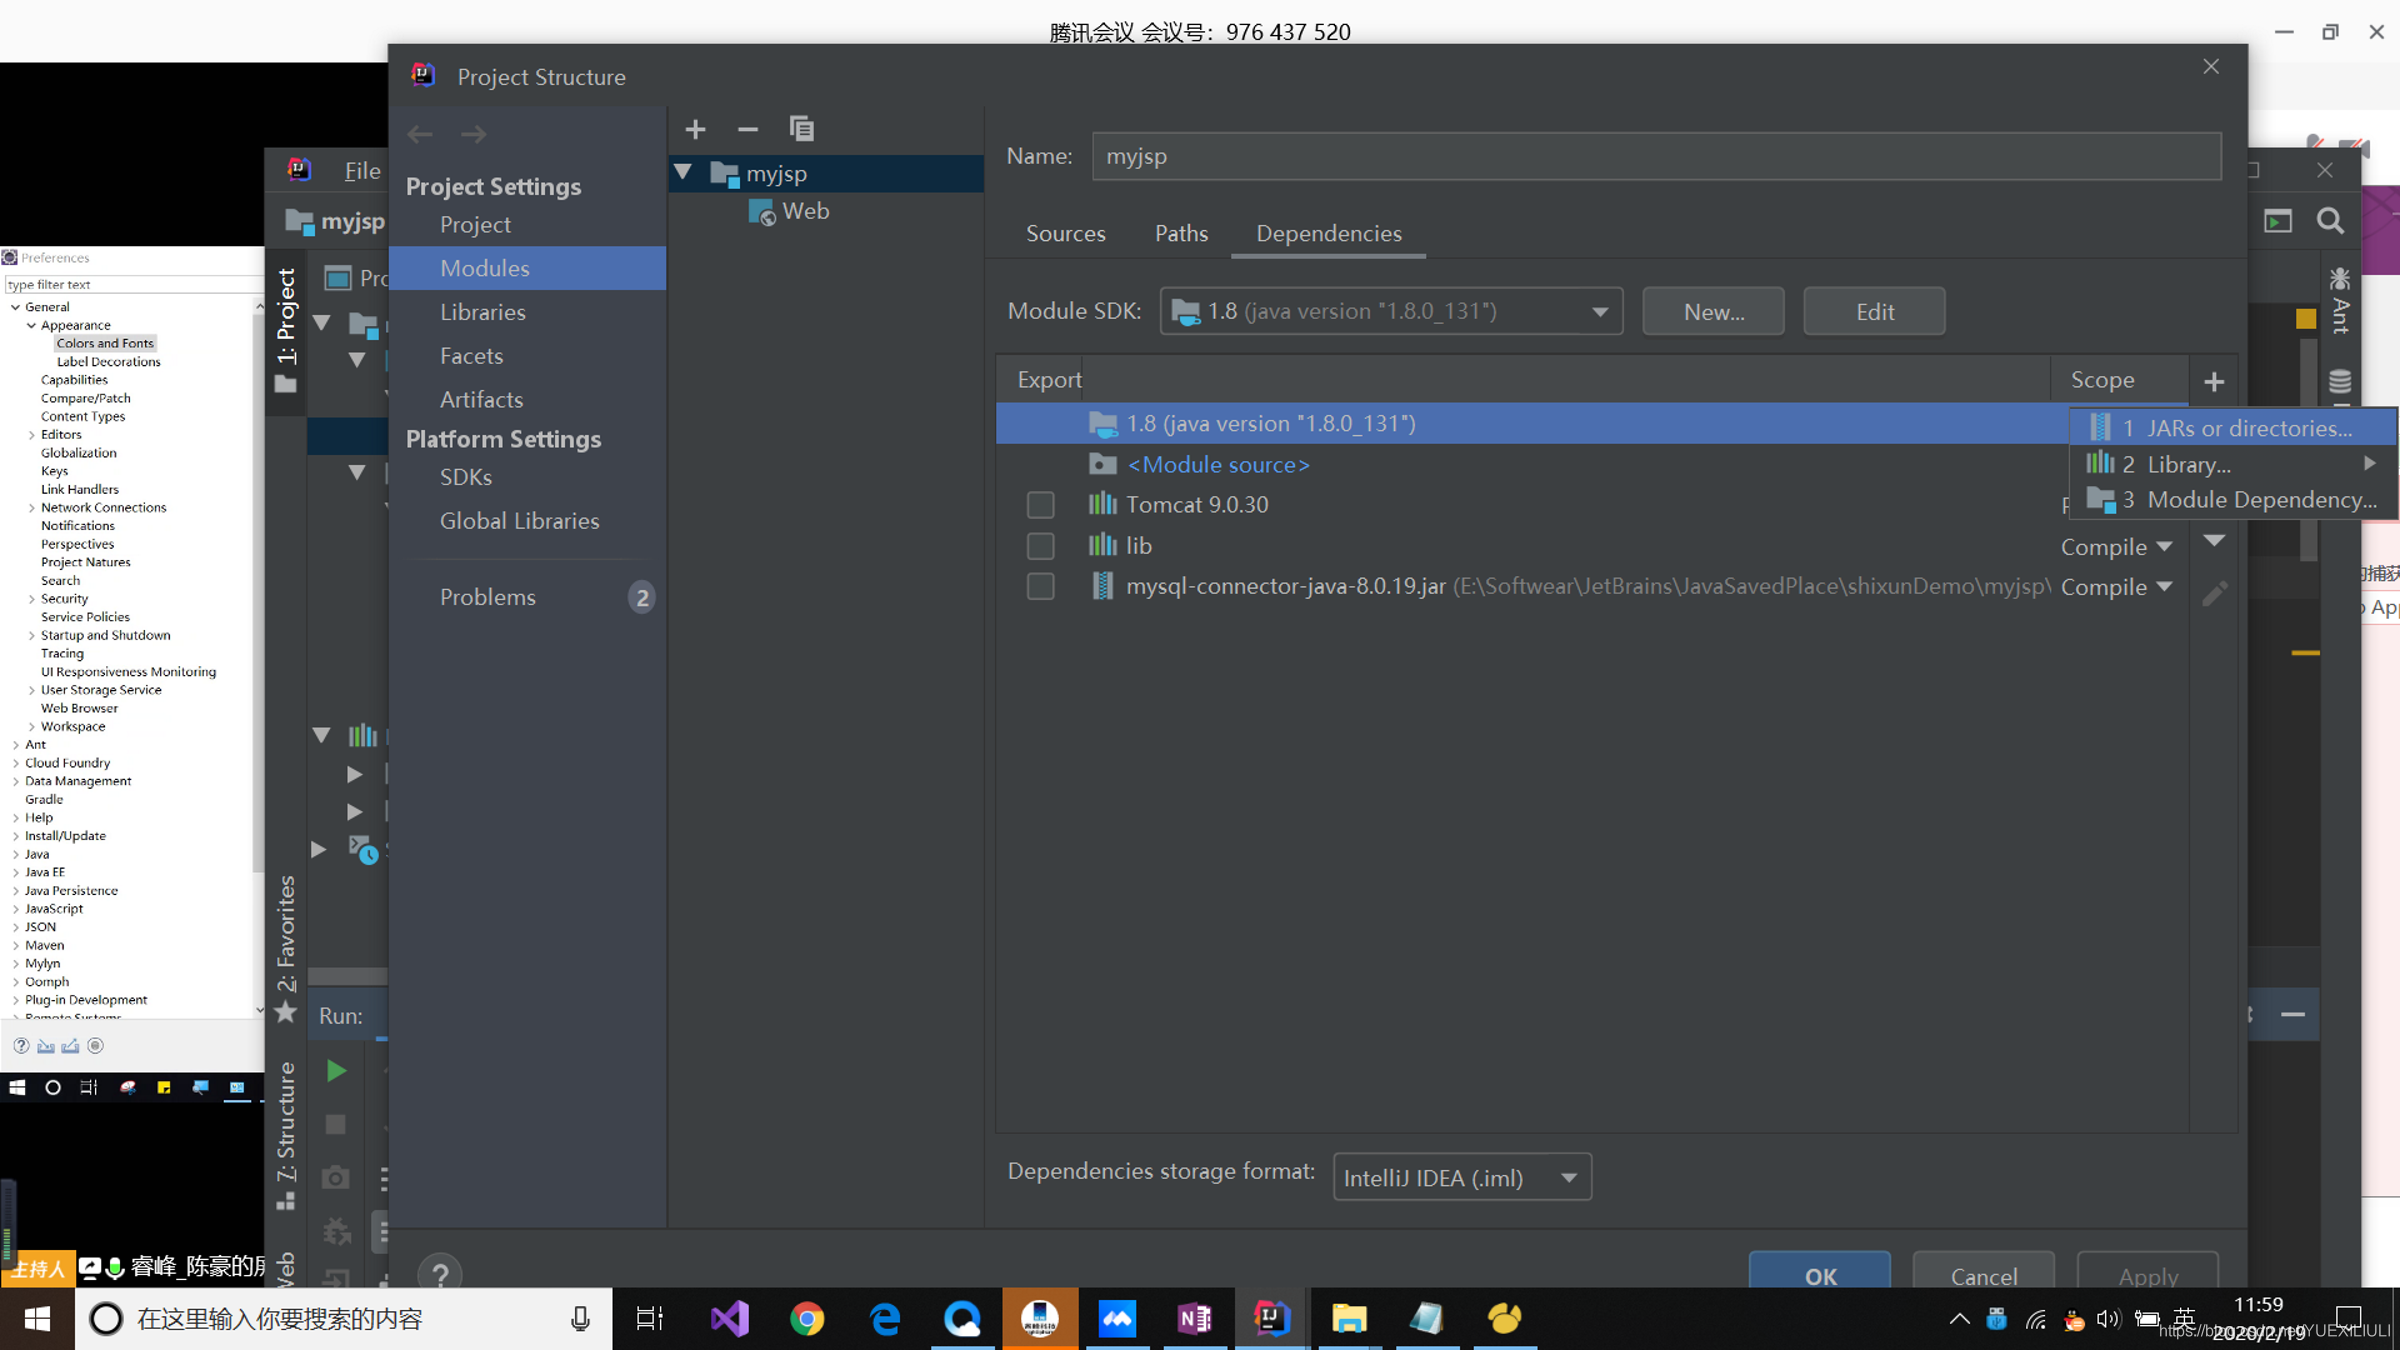Choose JARs or directories menu item
2400x1350 pixels.
point(2232,428)
